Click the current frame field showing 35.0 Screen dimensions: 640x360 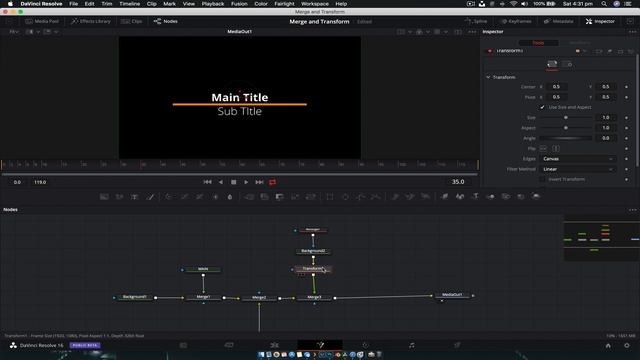point(458,182)
